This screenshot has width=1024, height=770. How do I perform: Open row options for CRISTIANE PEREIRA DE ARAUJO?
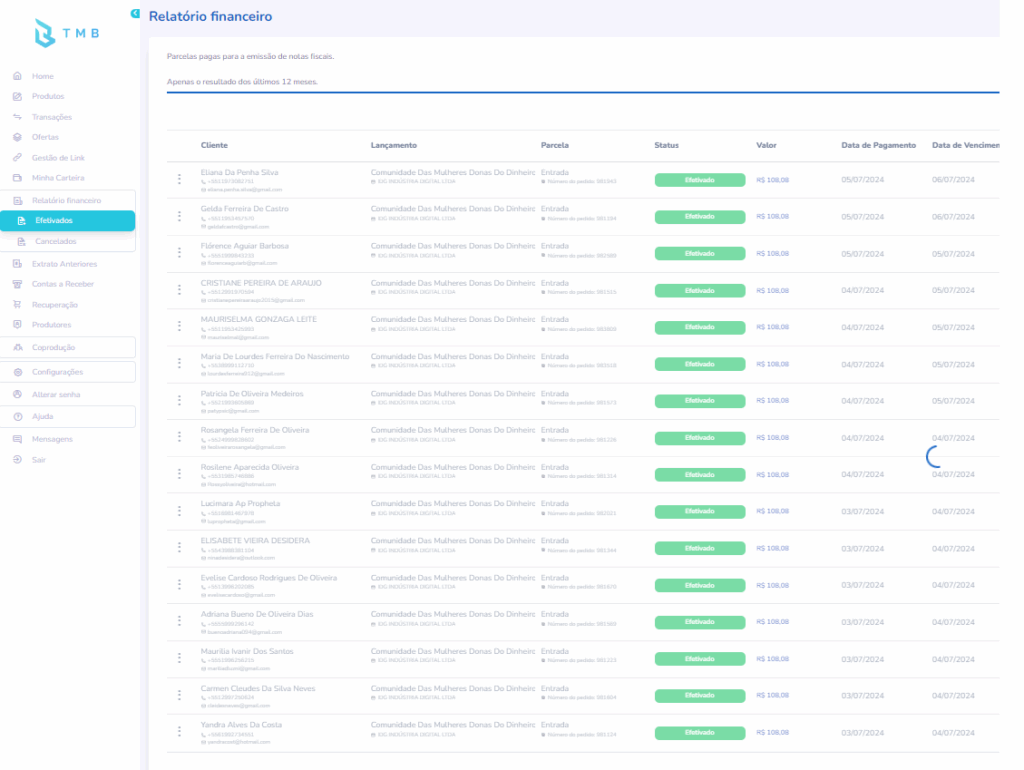tap(180, 289)
